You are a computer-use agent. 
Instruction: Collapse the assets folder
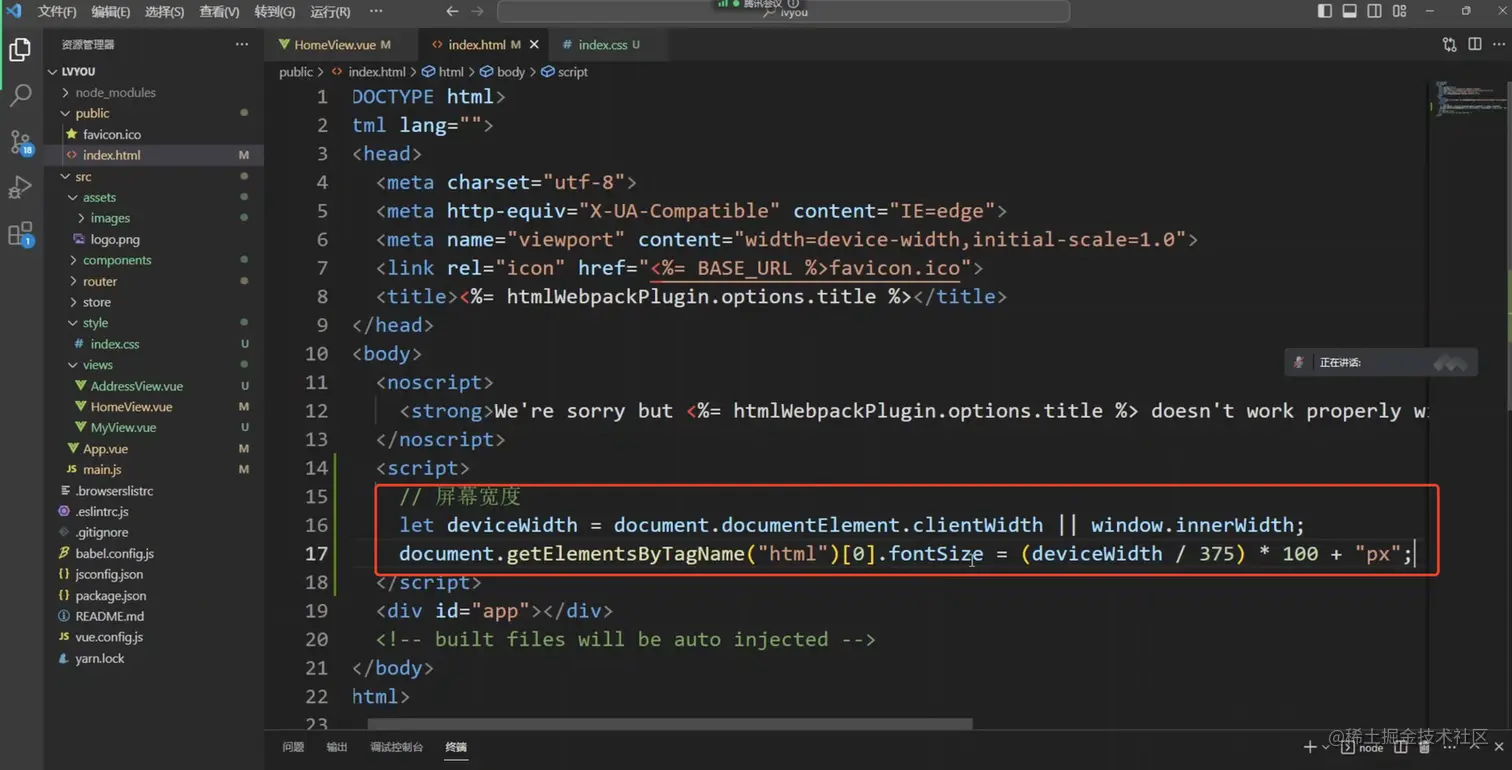[x=154, y=197]
